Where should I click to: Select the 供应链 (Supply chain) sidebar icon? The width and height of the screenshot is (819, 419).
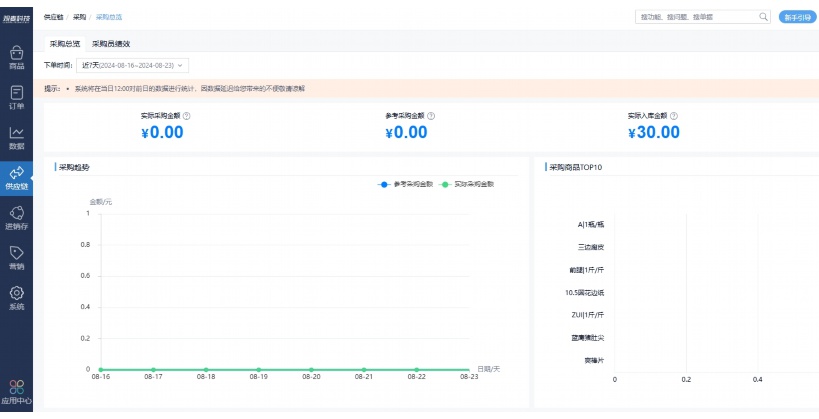click(x=16, y=177)
